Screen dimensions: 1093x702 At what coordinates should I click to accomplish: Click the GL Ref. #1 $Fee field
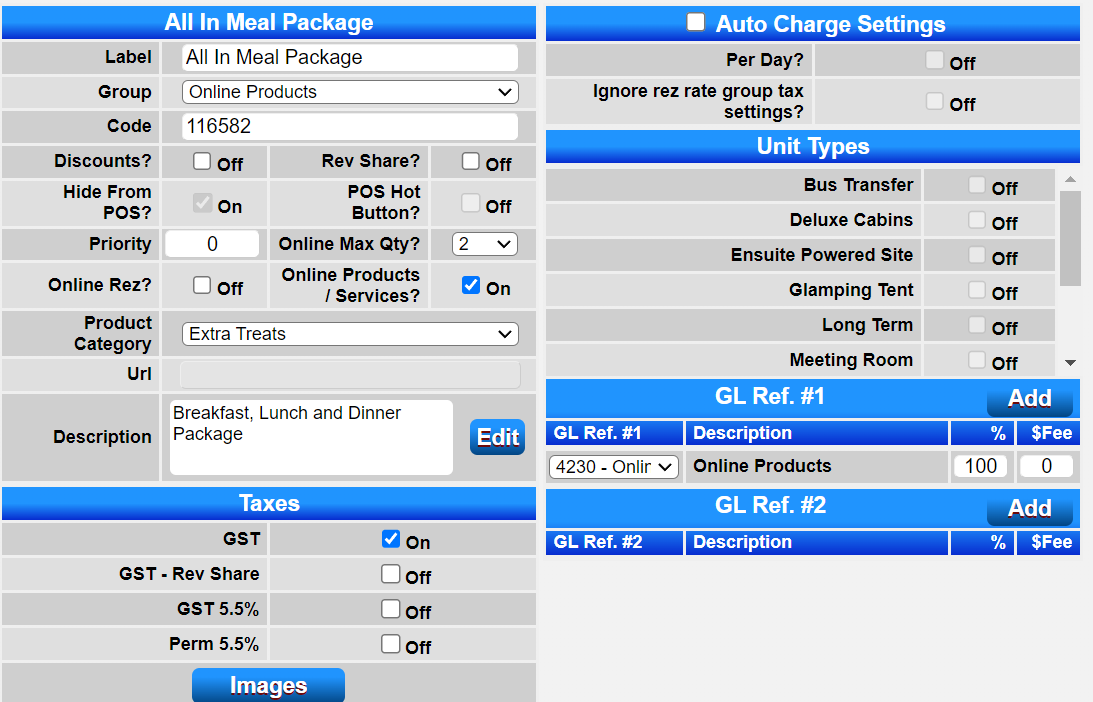click(1046, 466)
